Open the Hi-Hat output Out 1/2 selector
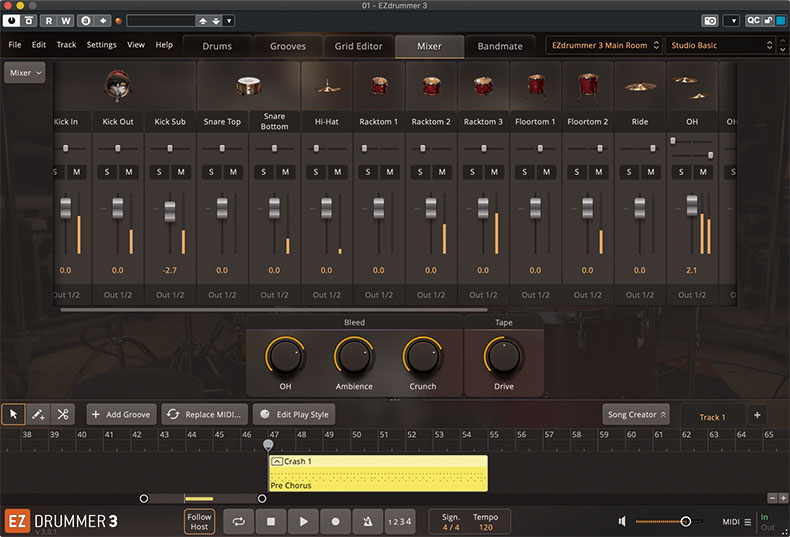Image resolution: width=790 pixels, height=537 pixels. click(x=327, y=295)
